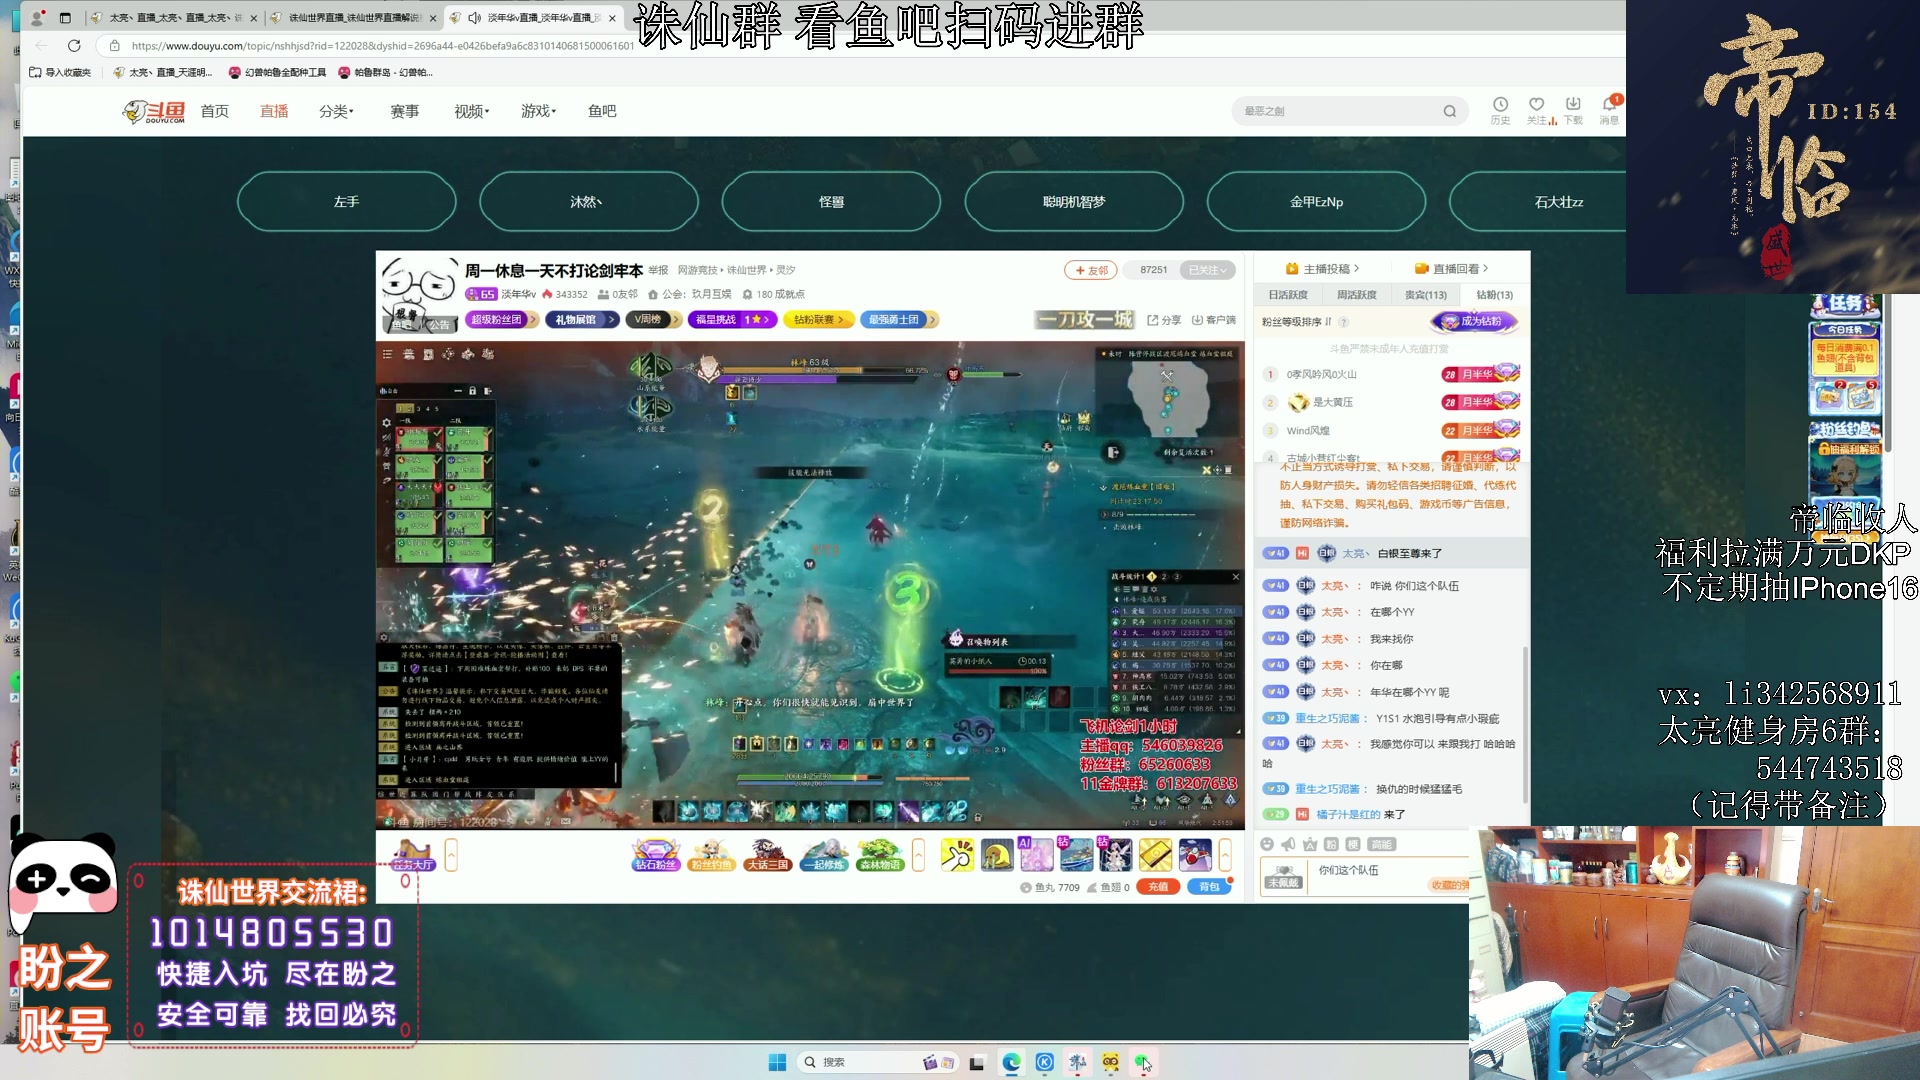1920x1080 pixels.
Task: Click the 高能 chat option toggle
Action: [x=1381, y=844]
